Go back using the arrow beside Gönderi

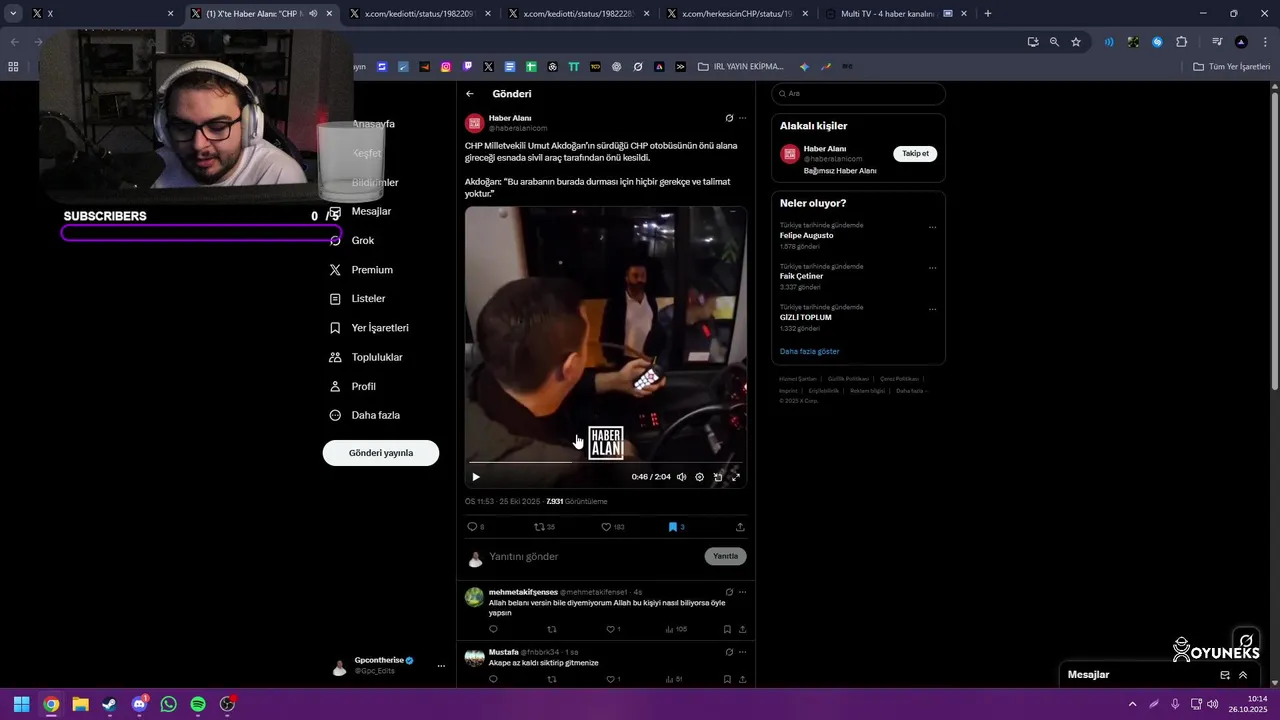[470, 94]
